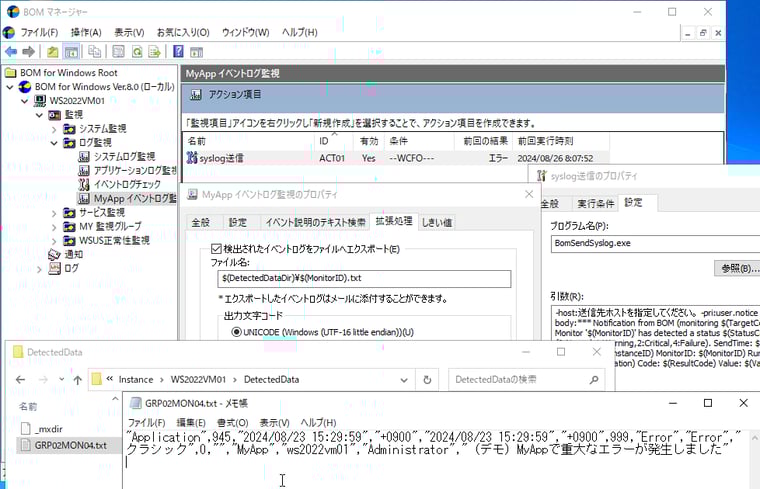The height and width of the screenshot is (489, 760).
Task: Open the 編集(E) menu in Notepad
Action: [x=190, y=423]
